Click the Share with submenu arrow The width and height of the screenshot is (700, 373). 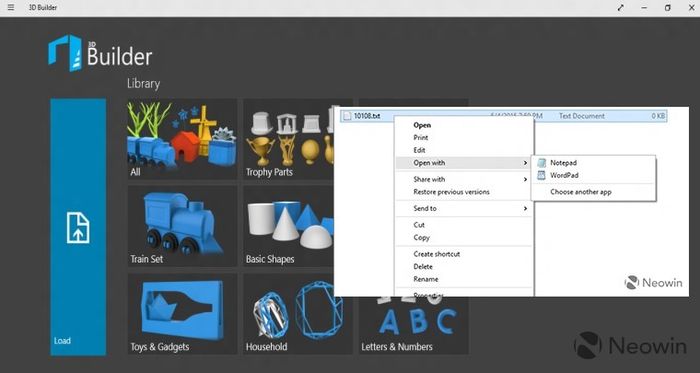tap(525, 180)
